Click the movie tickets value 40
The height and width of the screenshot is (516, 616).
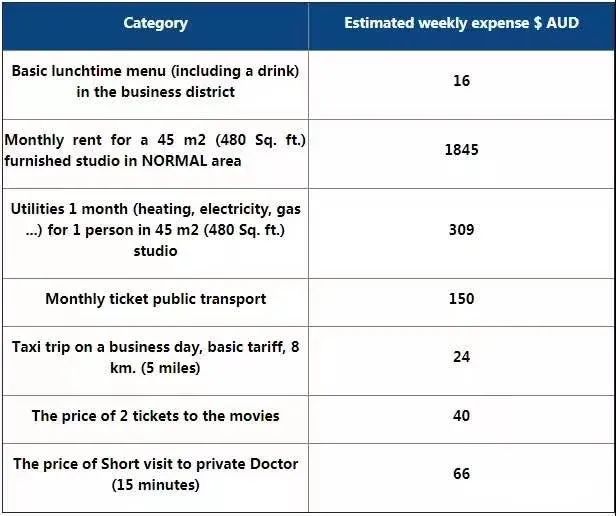461,416
